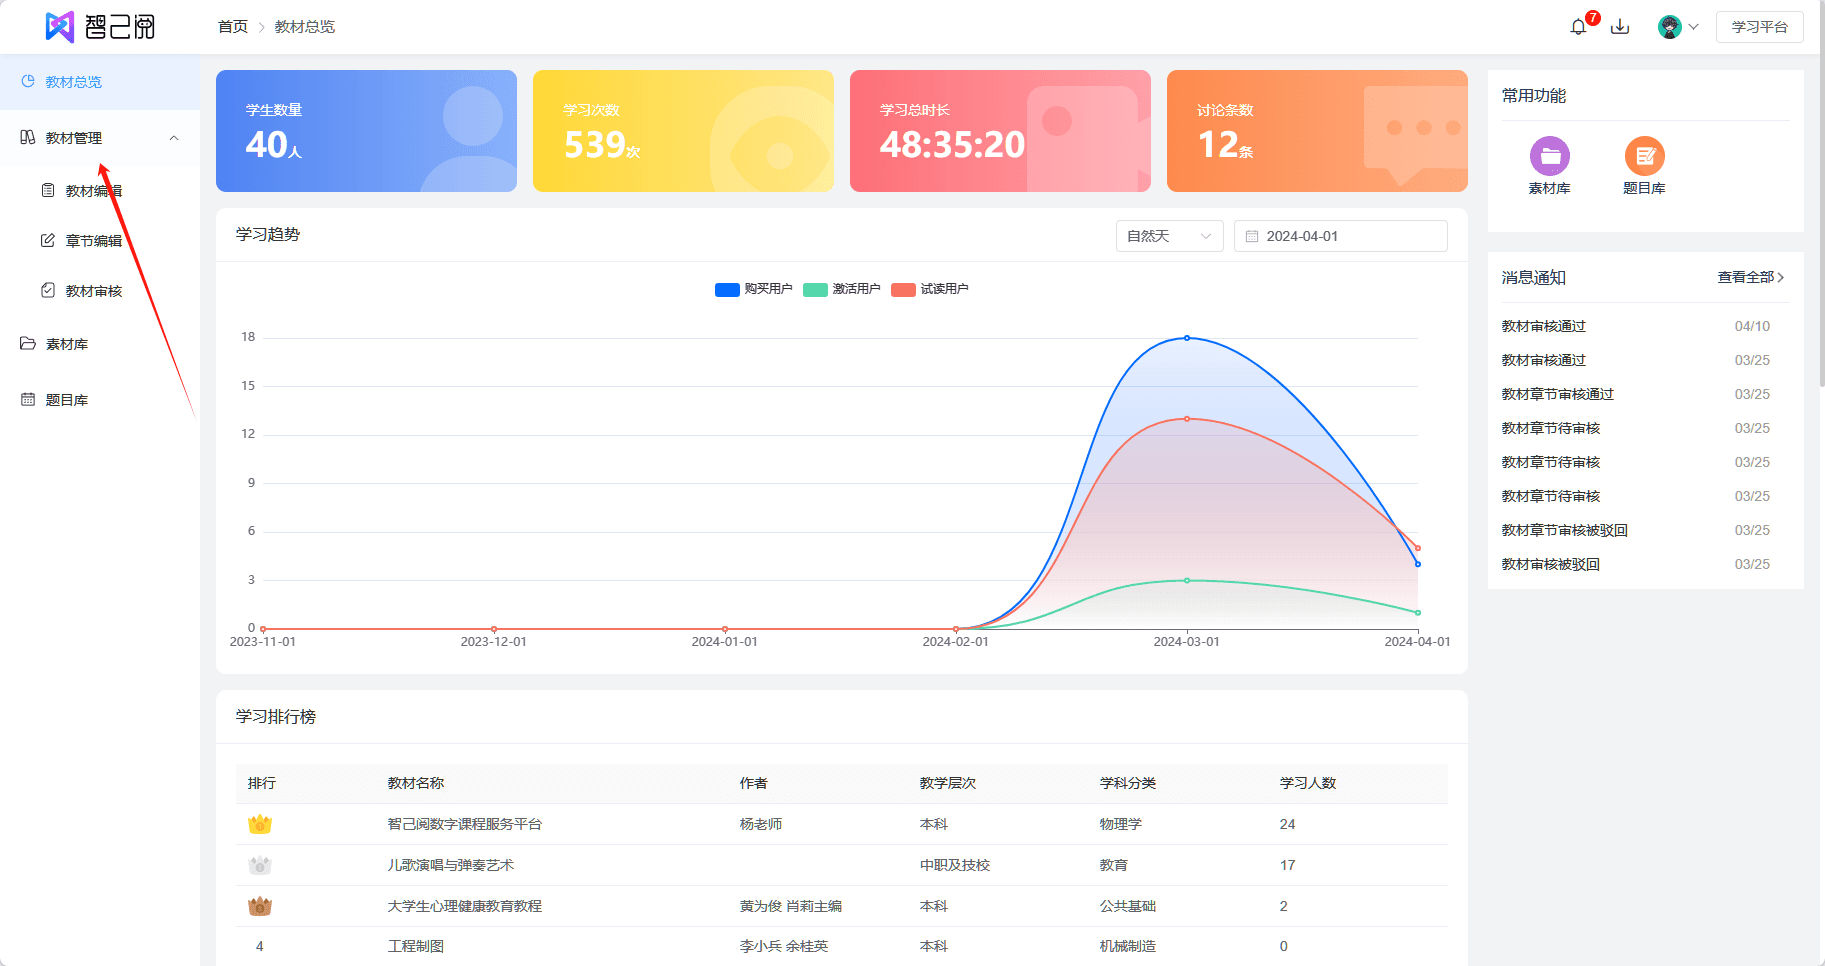Click the date field 2024-04-01
1825x966 pixels.
(1340, 236)
